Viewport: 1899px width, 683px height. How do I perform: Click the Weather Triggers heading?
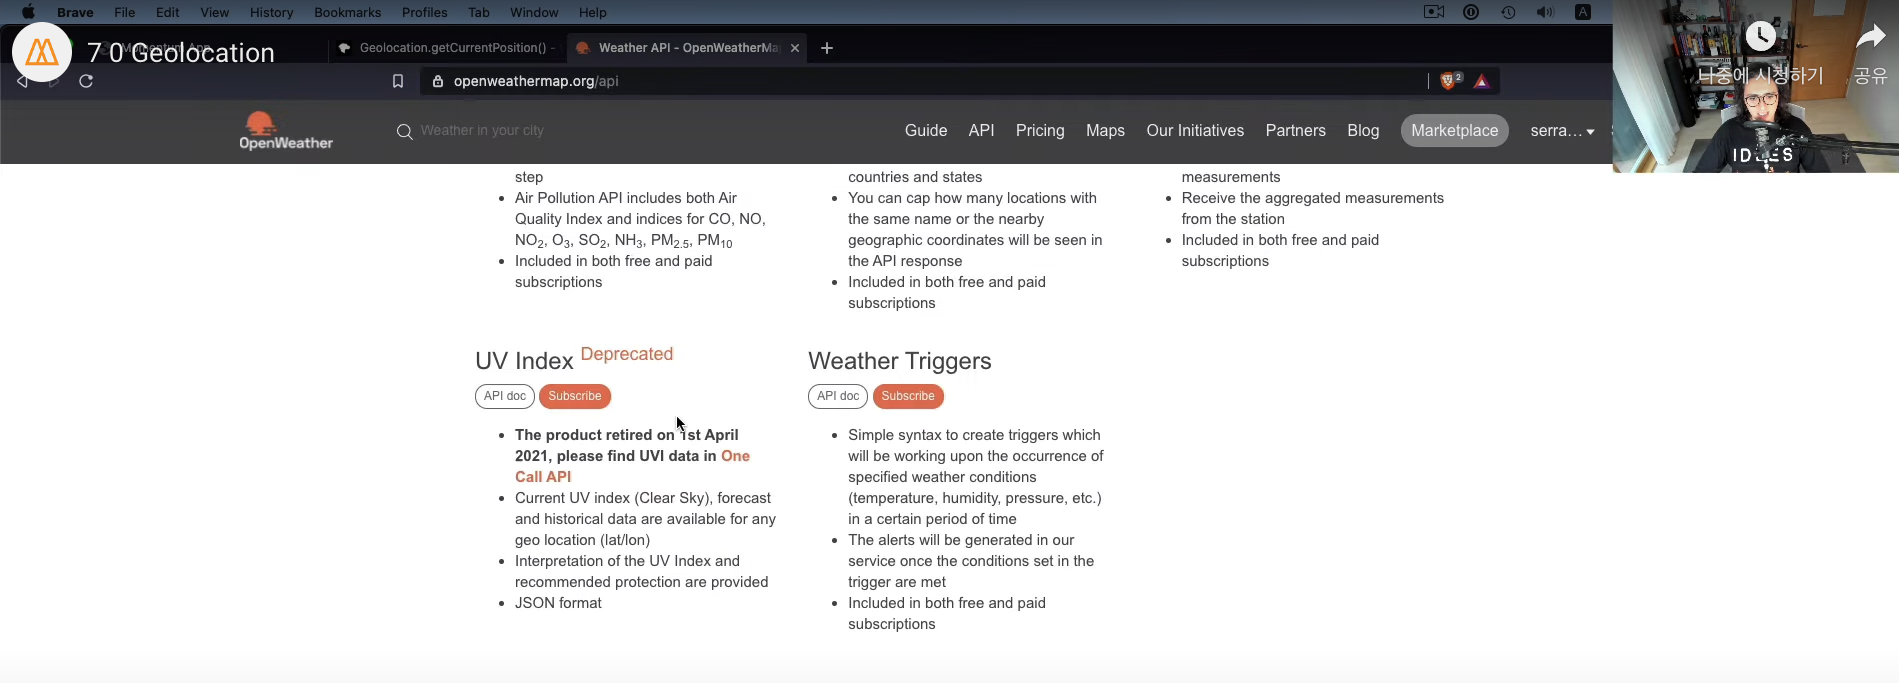point(900,361)
